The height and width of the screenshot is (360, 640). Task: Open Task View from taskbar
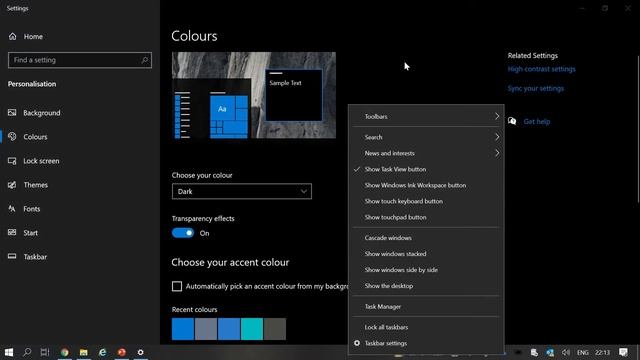pyautogui.click(x=45, y=352)
